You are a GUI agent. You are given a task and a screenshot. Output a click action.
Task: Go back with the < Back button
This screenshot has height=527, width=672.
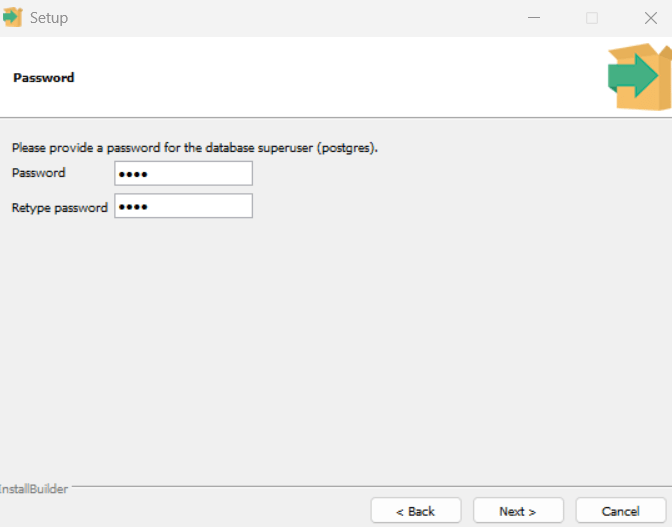416,511
